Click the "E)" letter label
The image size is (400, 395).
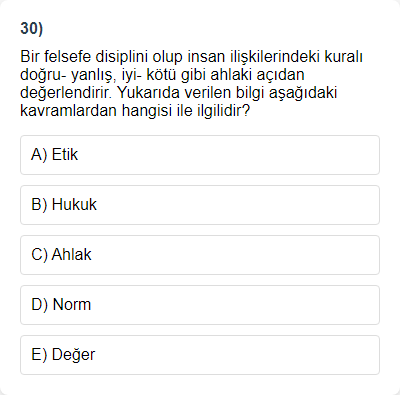(x=39, y=355)
